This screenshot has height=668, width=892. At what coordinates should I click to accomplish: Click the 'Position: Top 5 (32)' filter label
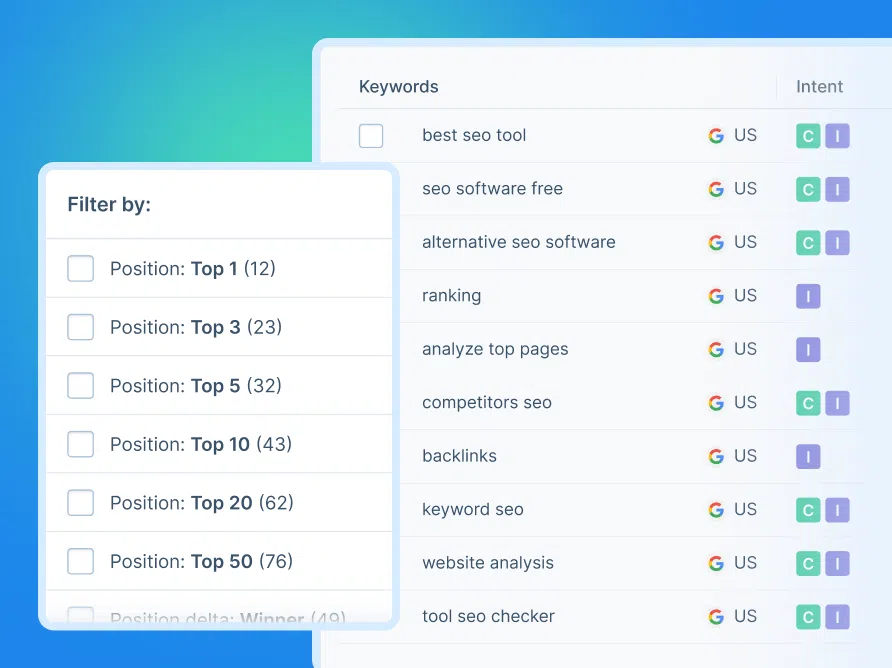coord(196,386)
